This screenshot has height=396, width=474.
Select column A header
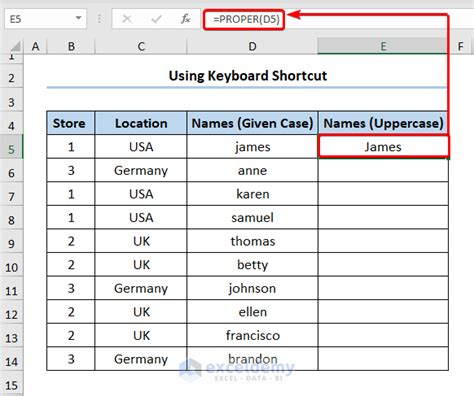[x=35, y=46]
